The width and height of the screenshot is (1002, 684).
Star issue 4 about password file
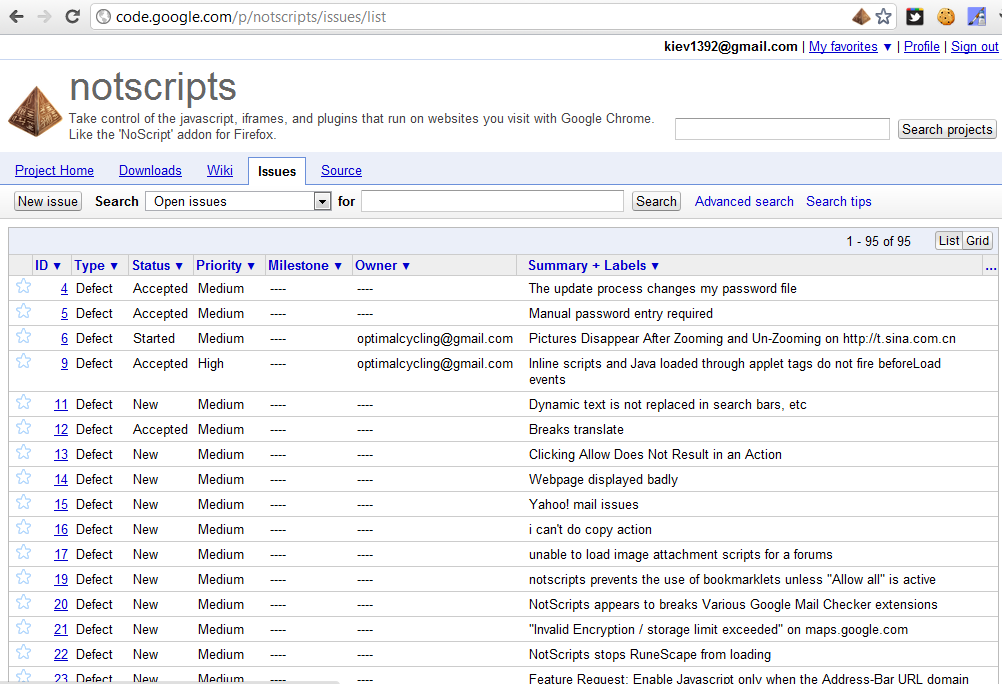pyautogui.click(x=23, y=287)
